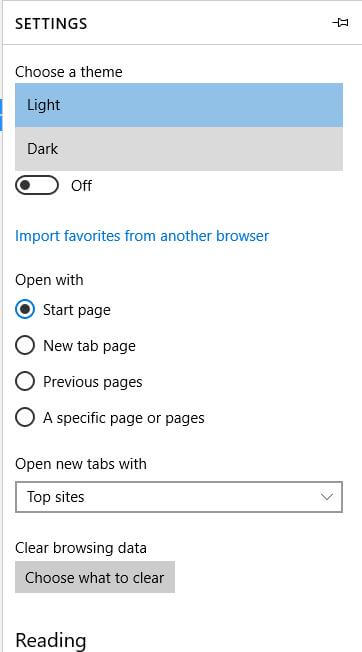Open the Top sites combo box

click(x=179, y=497)
